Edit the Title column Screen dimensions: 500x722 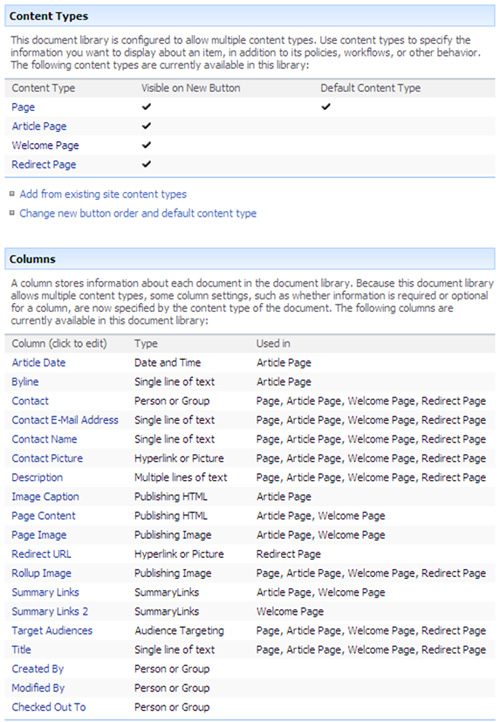point(21,650)
